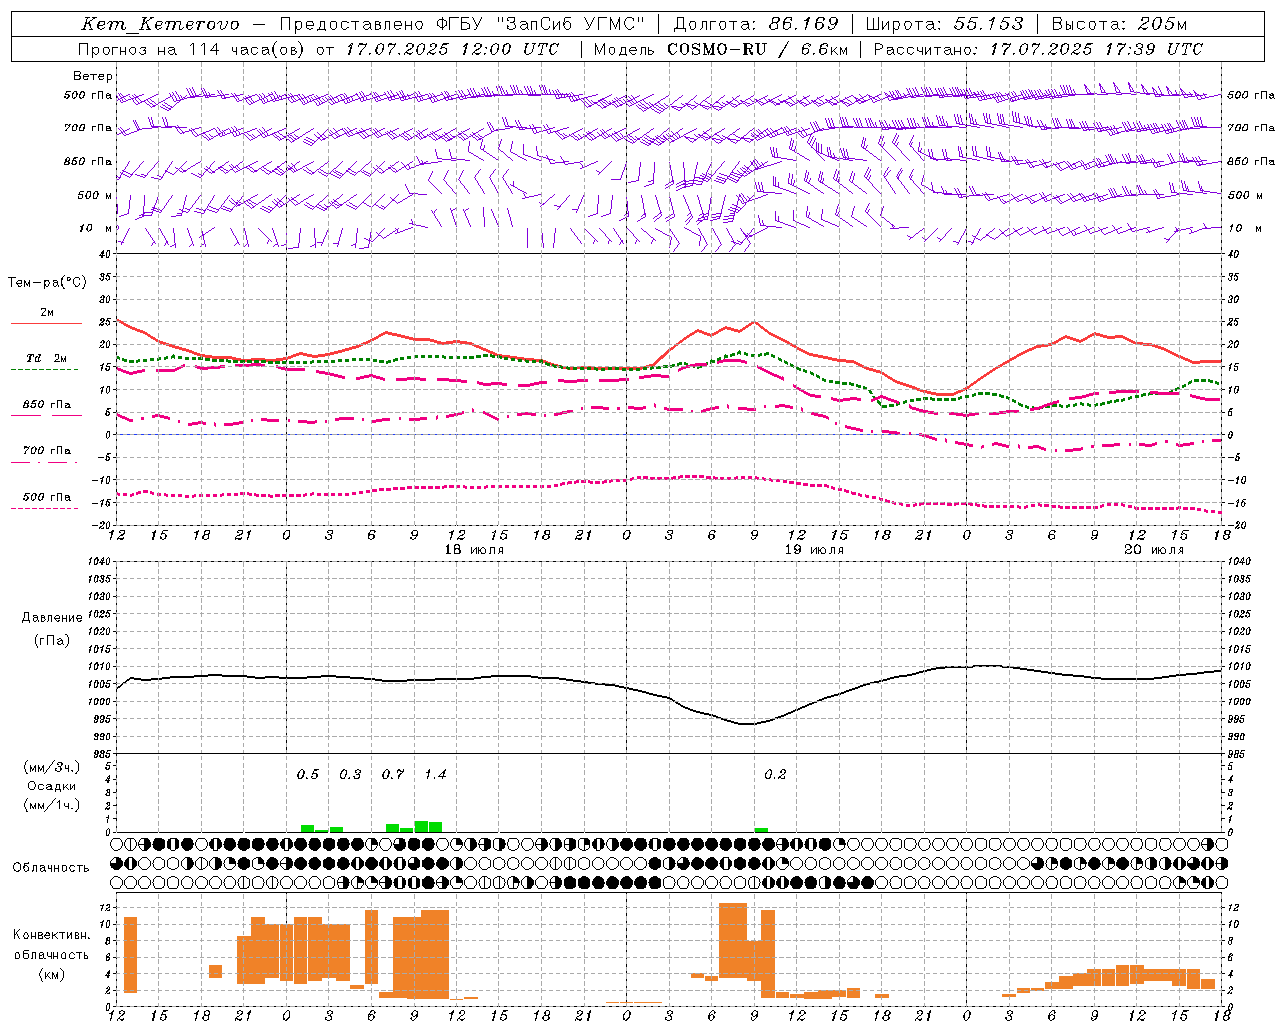Click the '0.3' precipitation amount value

350,775
